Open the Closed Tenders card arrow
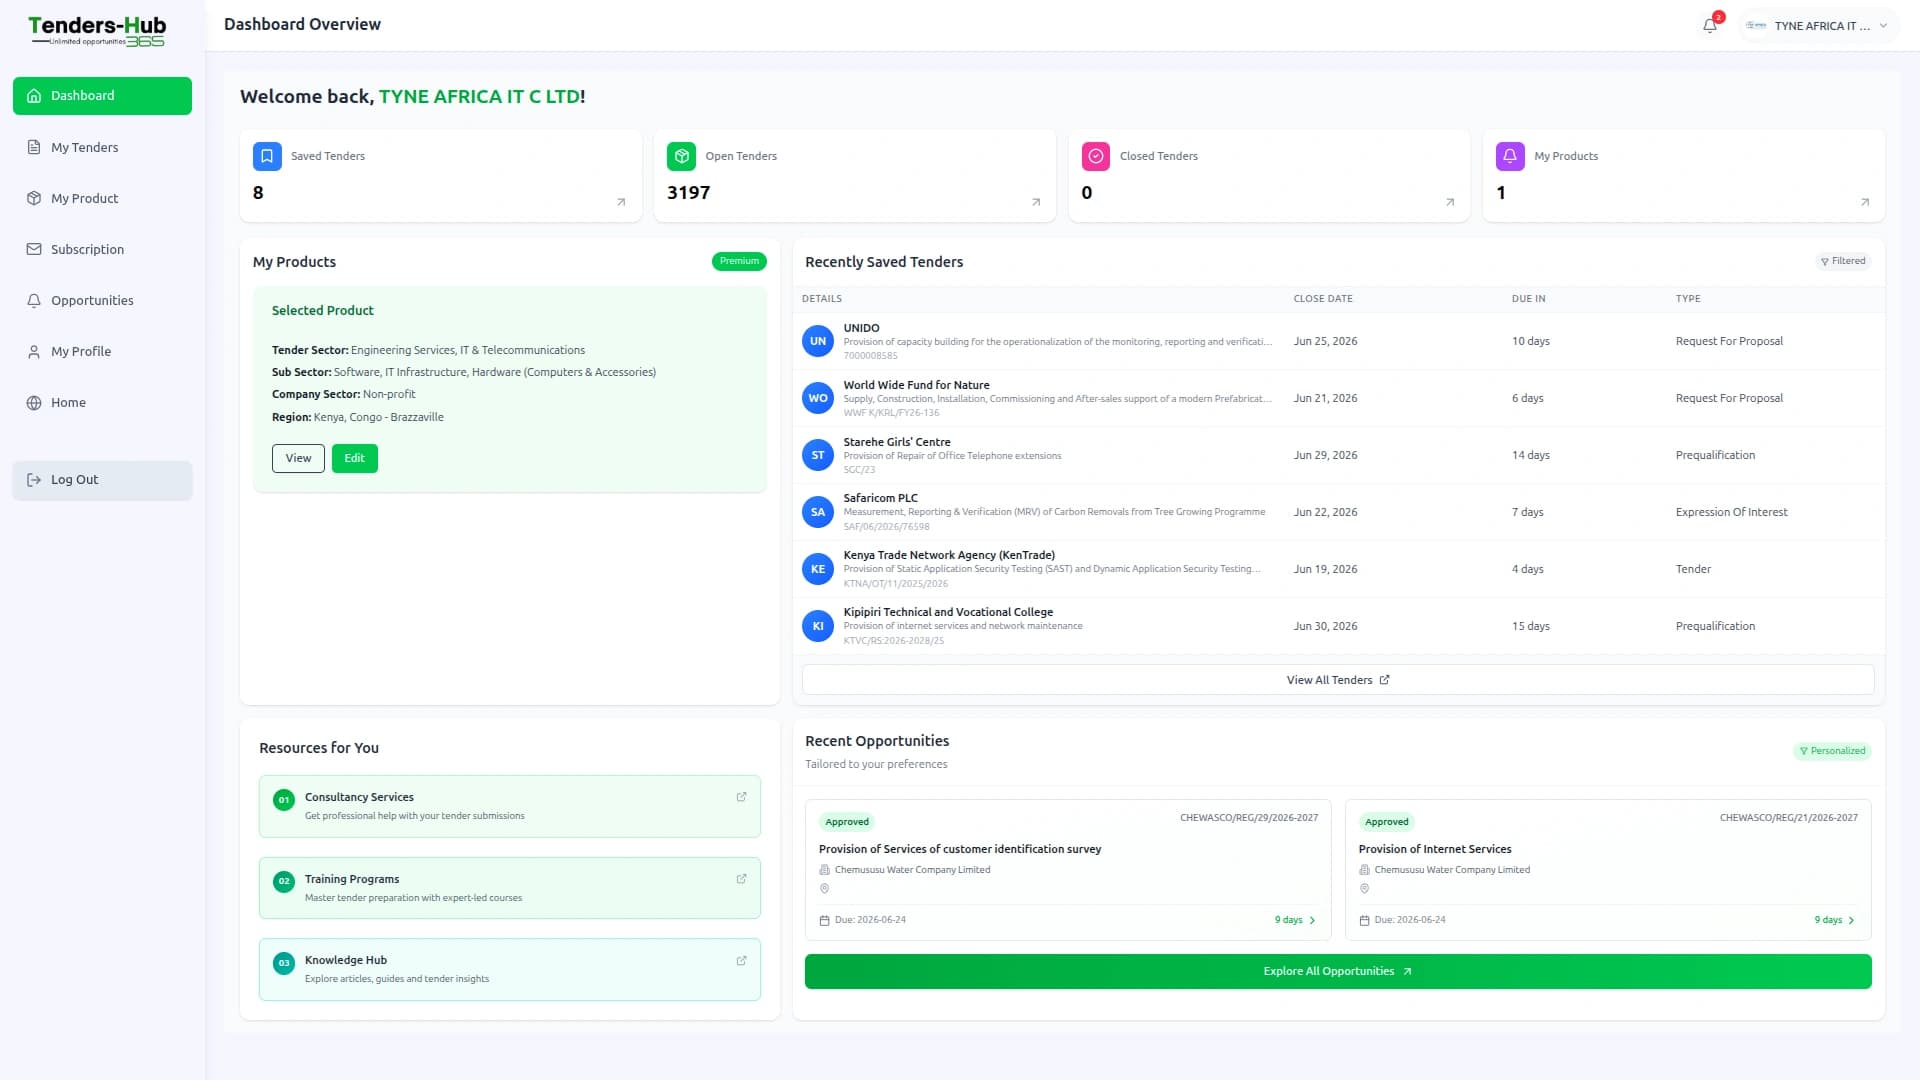This screenshot has width=1920, height=1080. pos(1450,202)
